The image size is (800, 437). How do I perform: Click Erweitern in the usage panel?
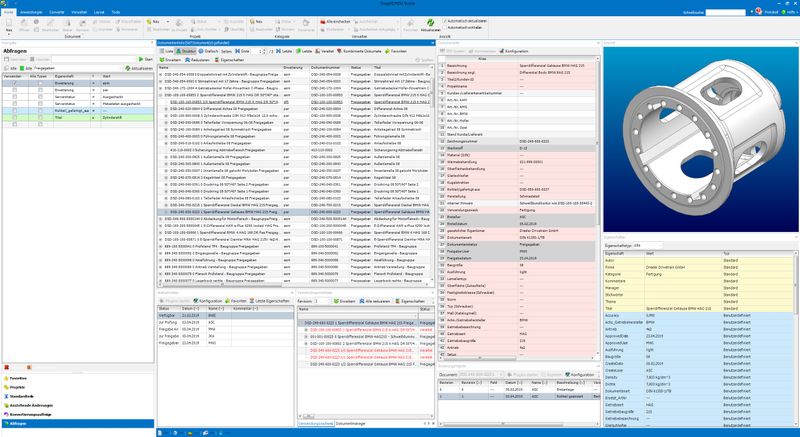tap(344, 301)
